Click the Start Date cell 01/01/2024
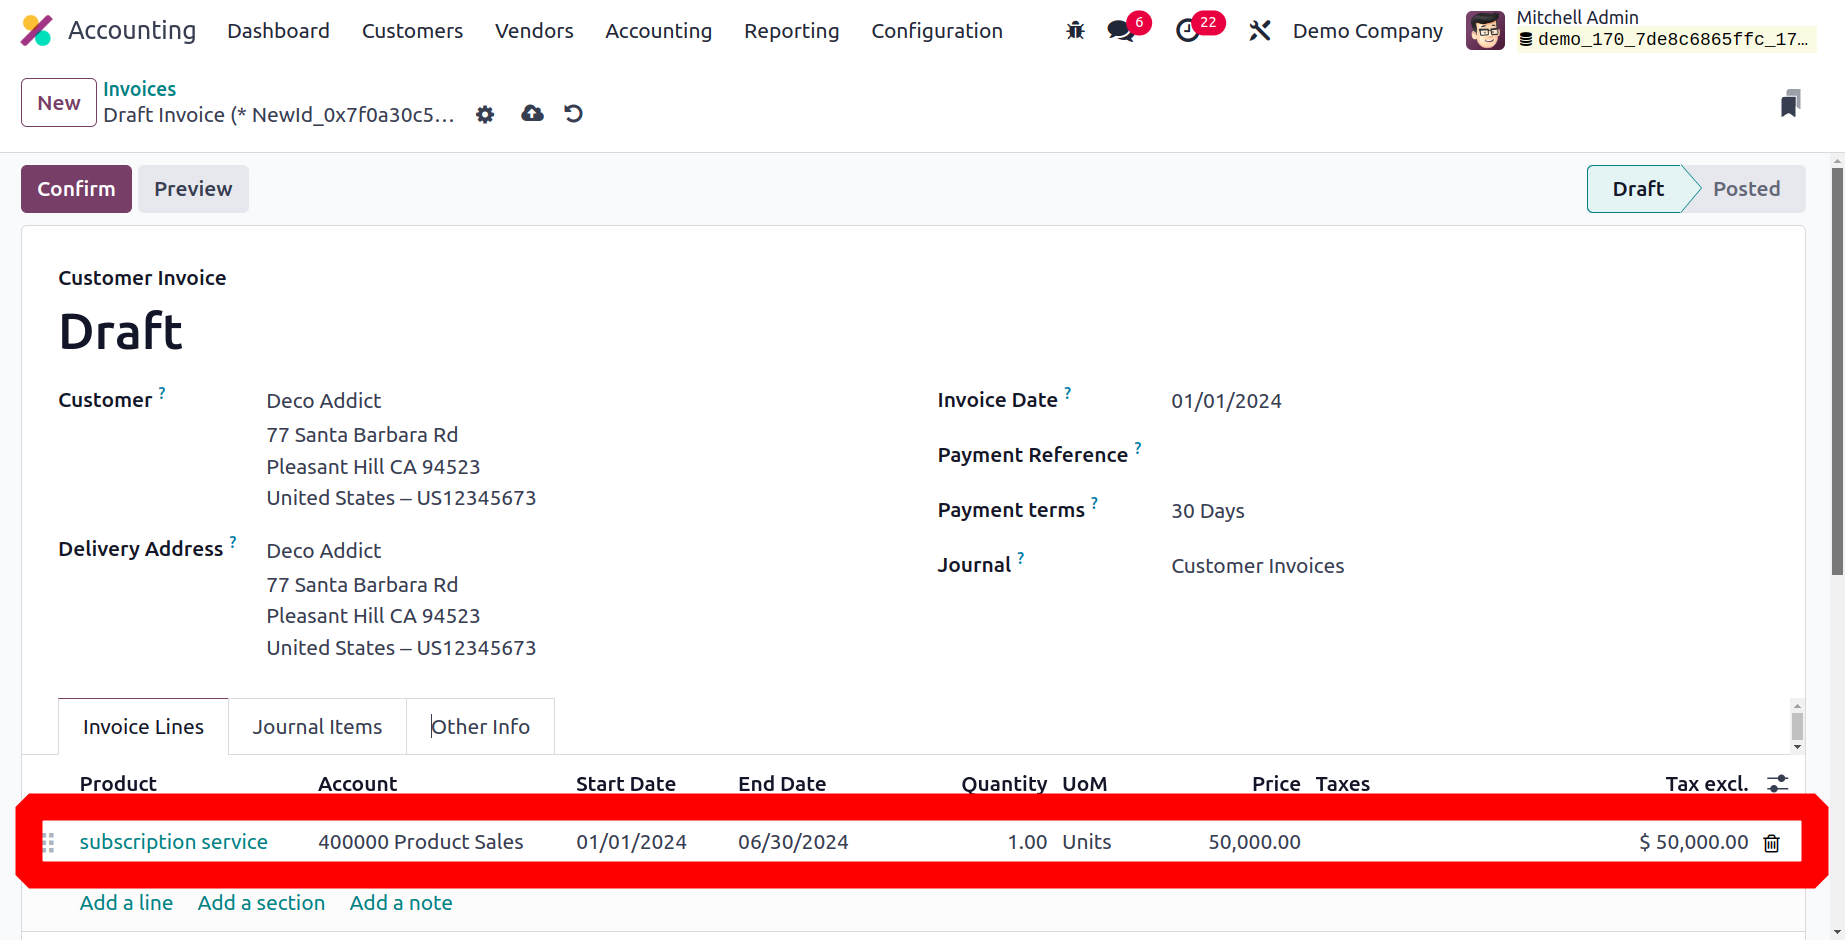Screen dimensions: 1845x940 [x=631, y=842]
